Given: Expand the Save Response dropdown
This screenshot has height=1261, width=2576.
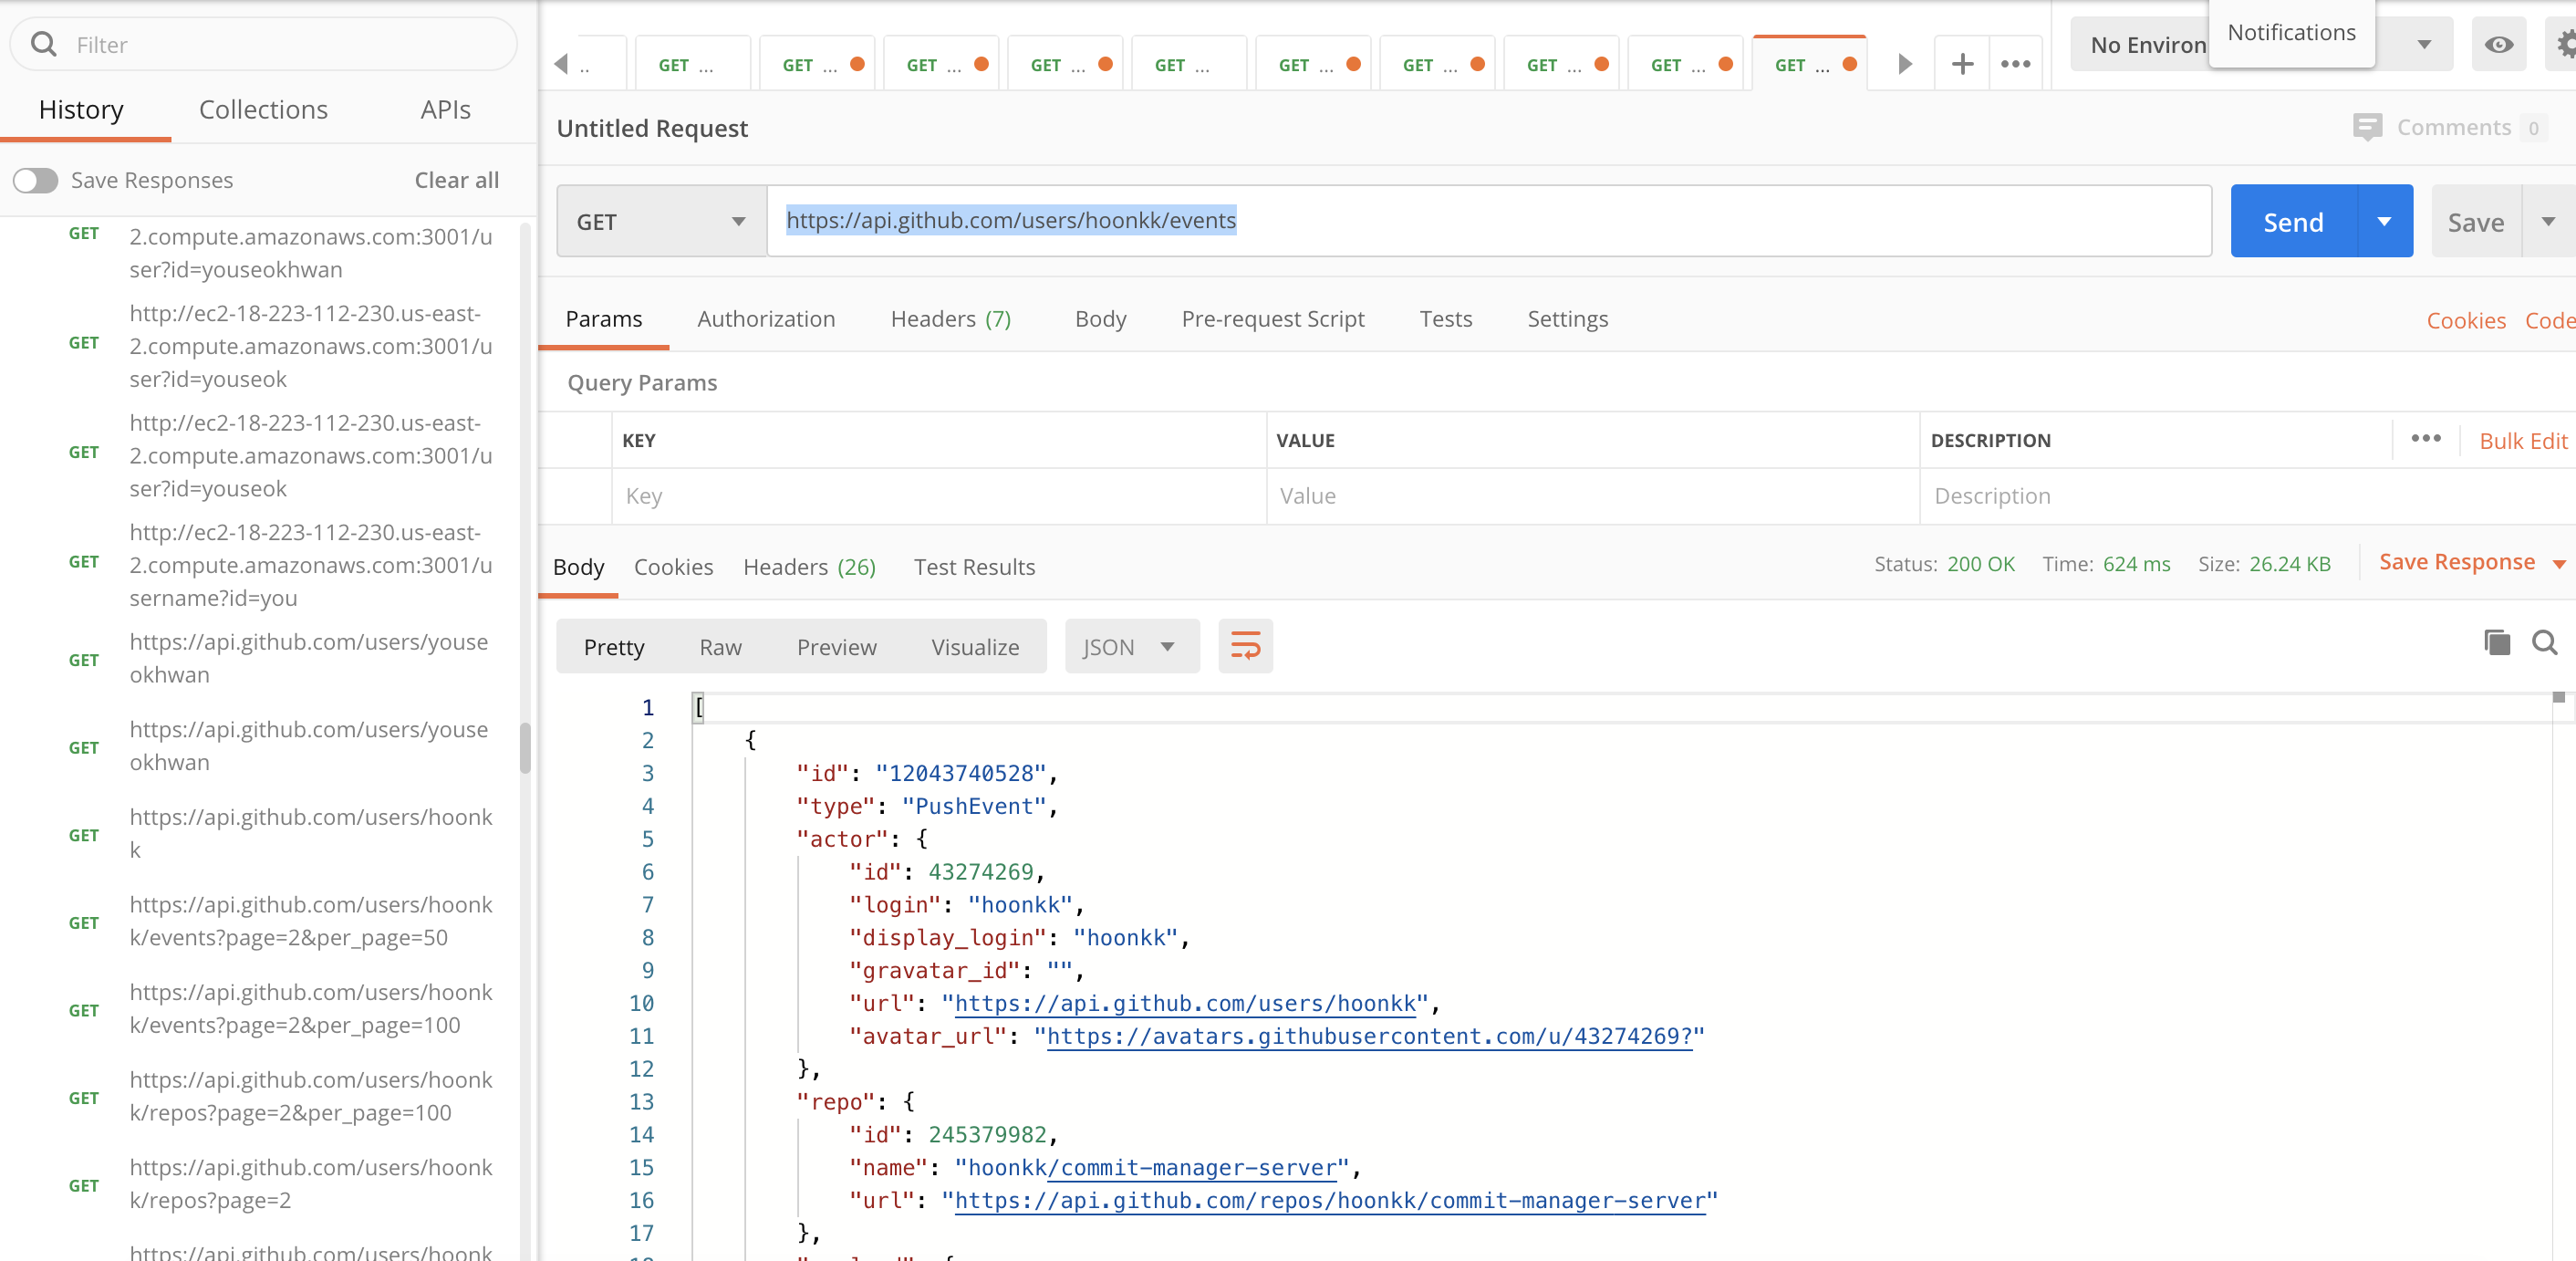Looking at the screenshot, I should [2558, 564].
